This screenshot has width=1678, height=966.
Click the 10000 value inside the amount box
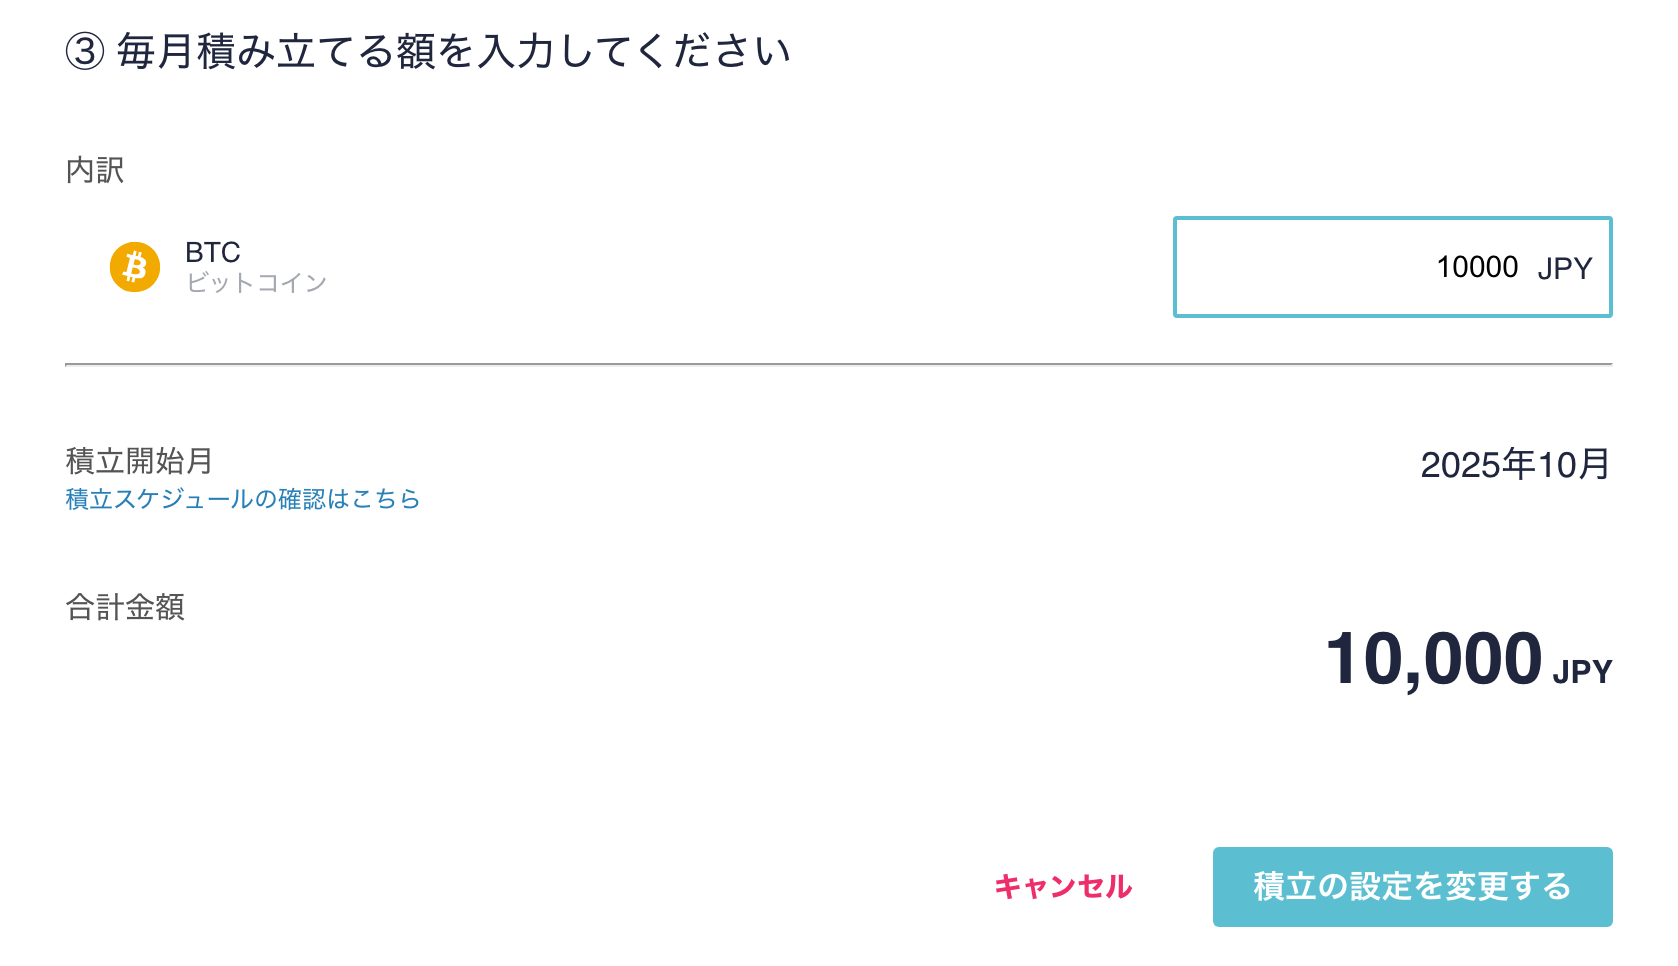tap(1477, 267)
